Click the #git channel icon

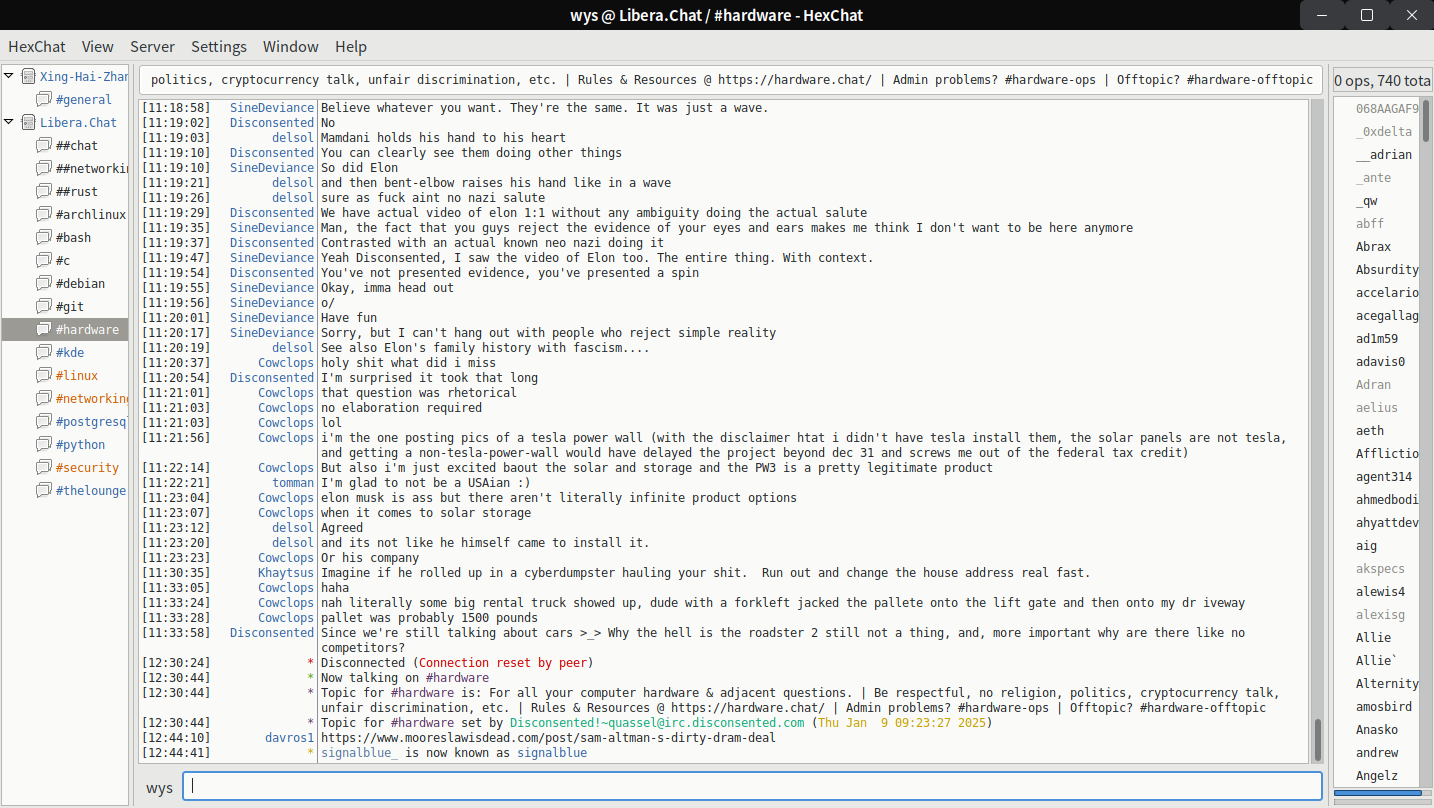coord(44,306)
